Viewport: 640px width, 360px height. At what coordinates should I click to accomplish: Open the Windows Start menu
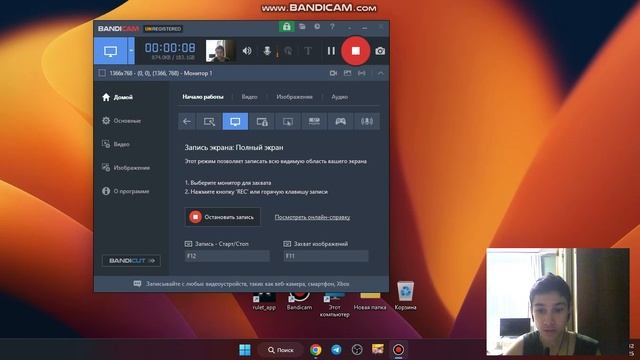pos(245,350)
